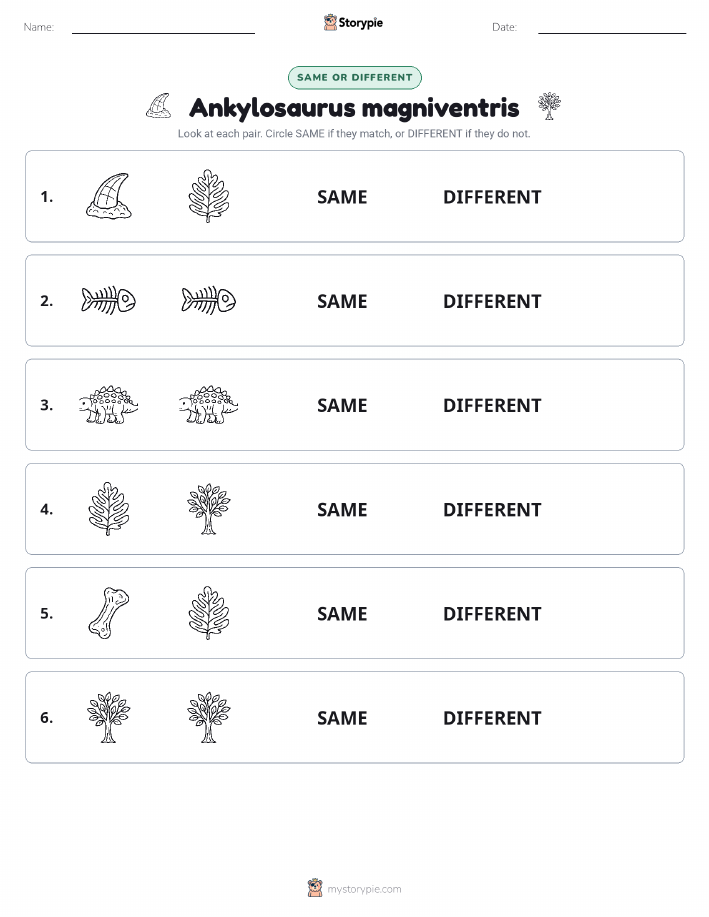Click the bone icon in row 5

point(109,613)
